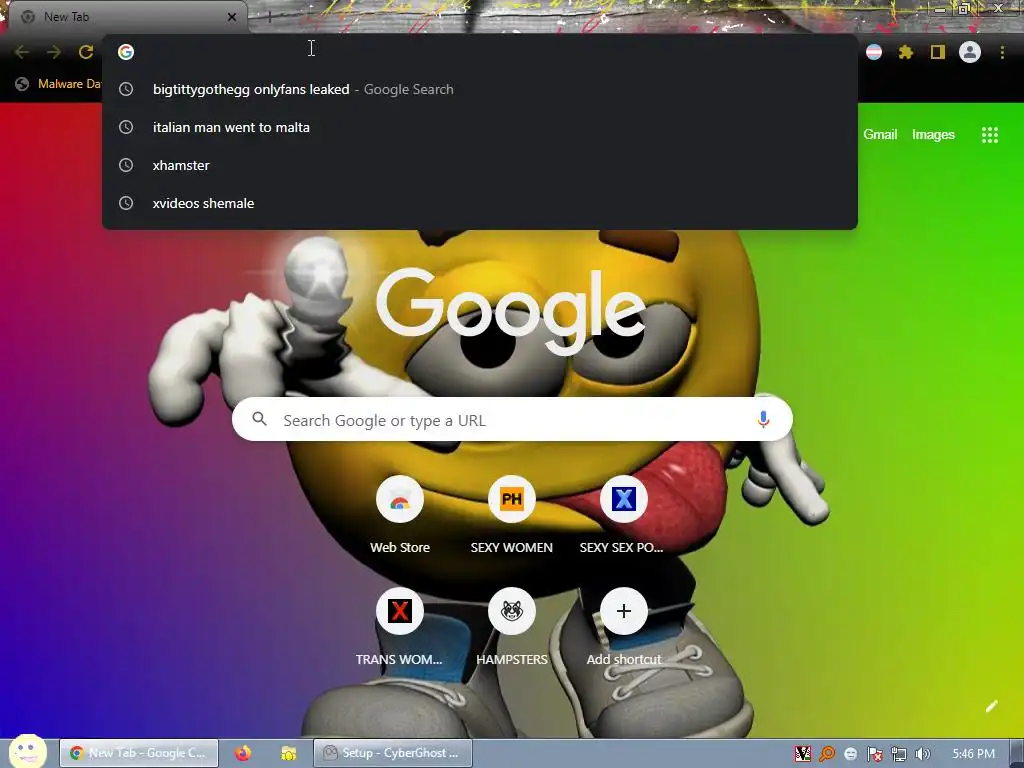Open the Start menu smiley button
Image resolution: width=1024 pixels, height=768 pixels.
click(27, 752)
